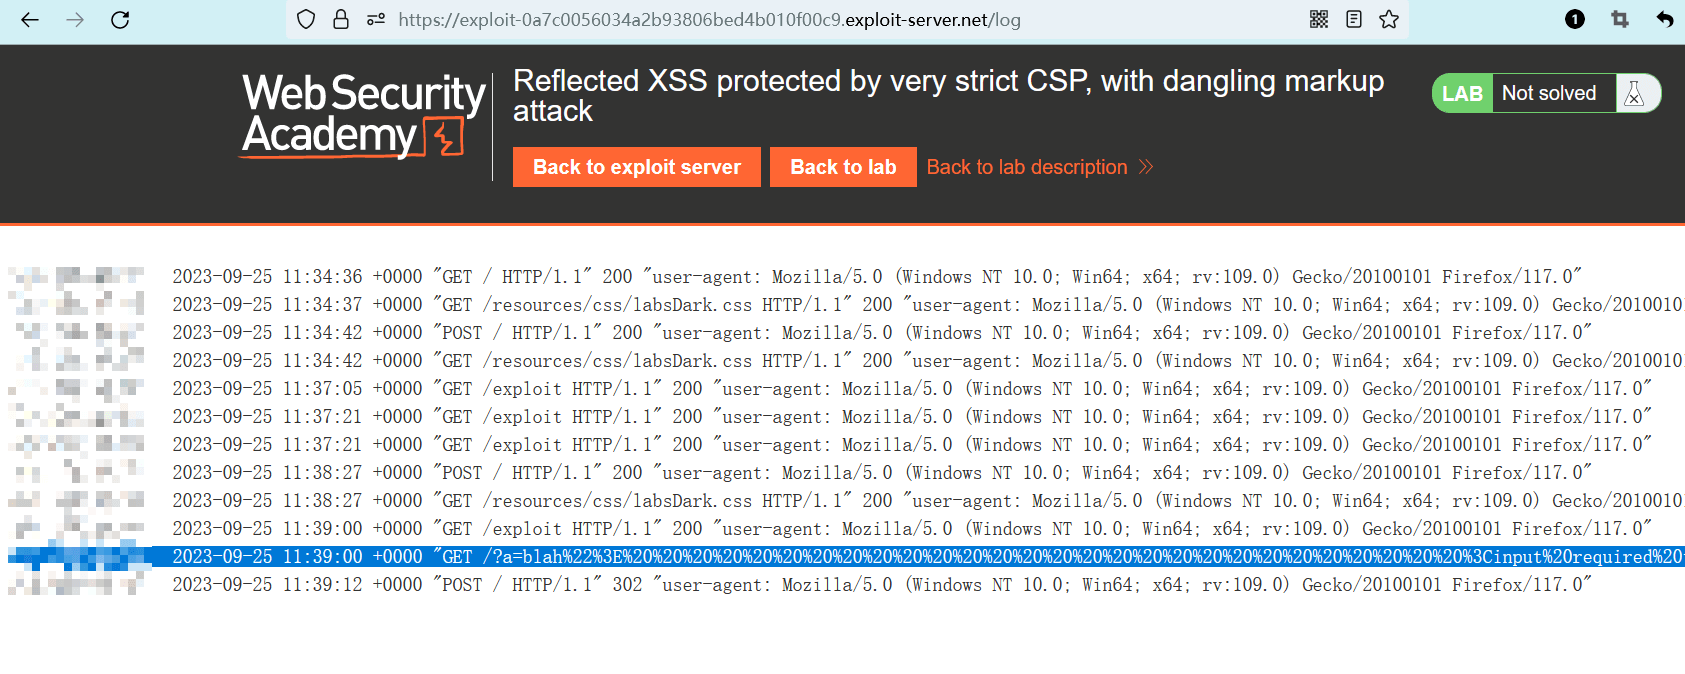Open site permissions icon in address bar
The height and width of the screenshot is (674, 1685).
coord(376,20)
